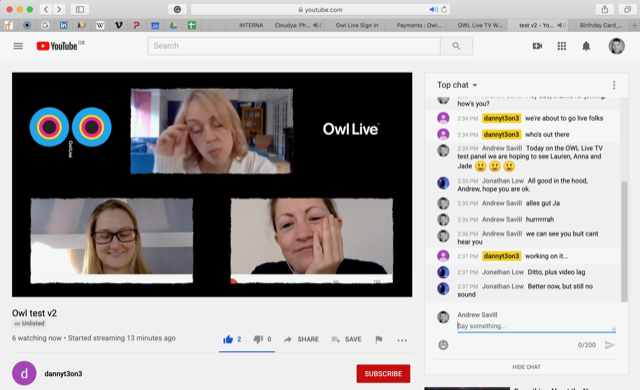
Task: Report the video with flag icon
Action: pyautogui.click(x=379, y=339)
